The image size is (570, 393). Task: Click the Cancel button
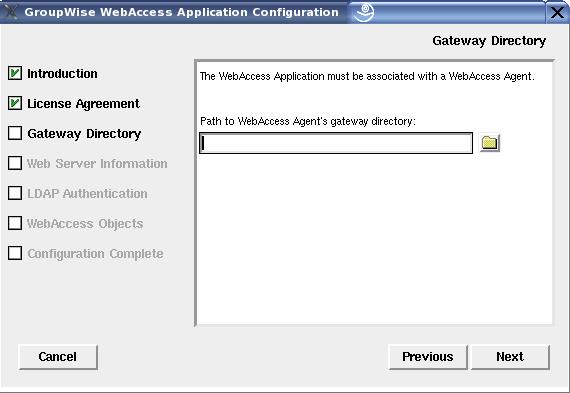pos(58,357)
